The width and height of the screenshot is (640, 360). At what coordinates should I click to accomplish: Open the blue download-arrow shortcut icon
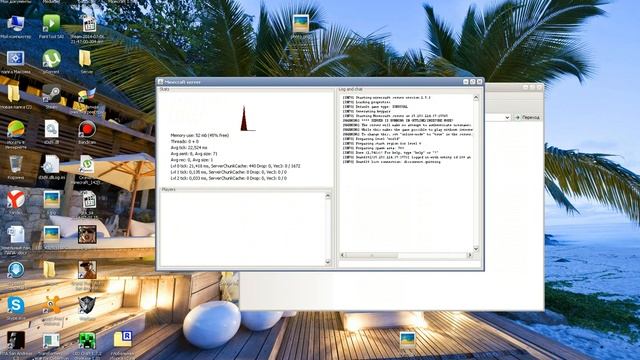point(16,270)
